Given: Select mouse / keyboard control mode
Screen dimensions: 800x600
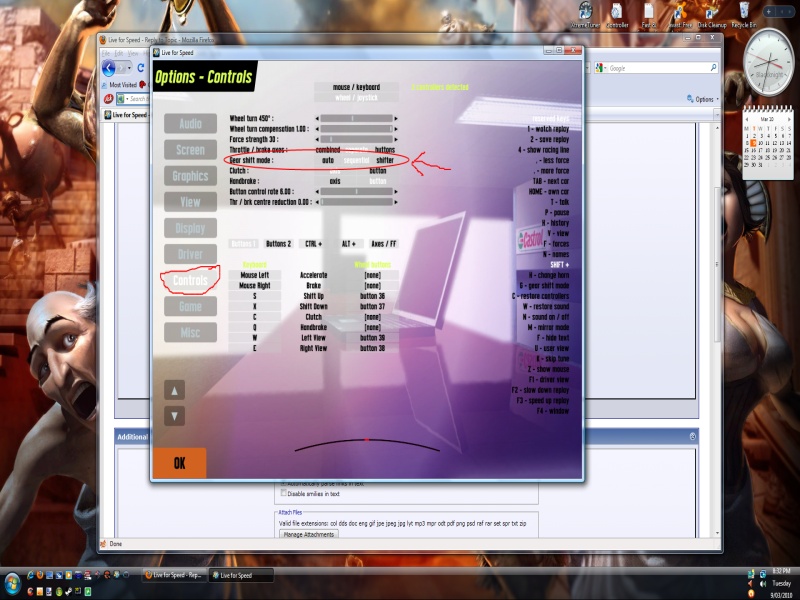Looking at the screenshot, I should click(356, 87).
